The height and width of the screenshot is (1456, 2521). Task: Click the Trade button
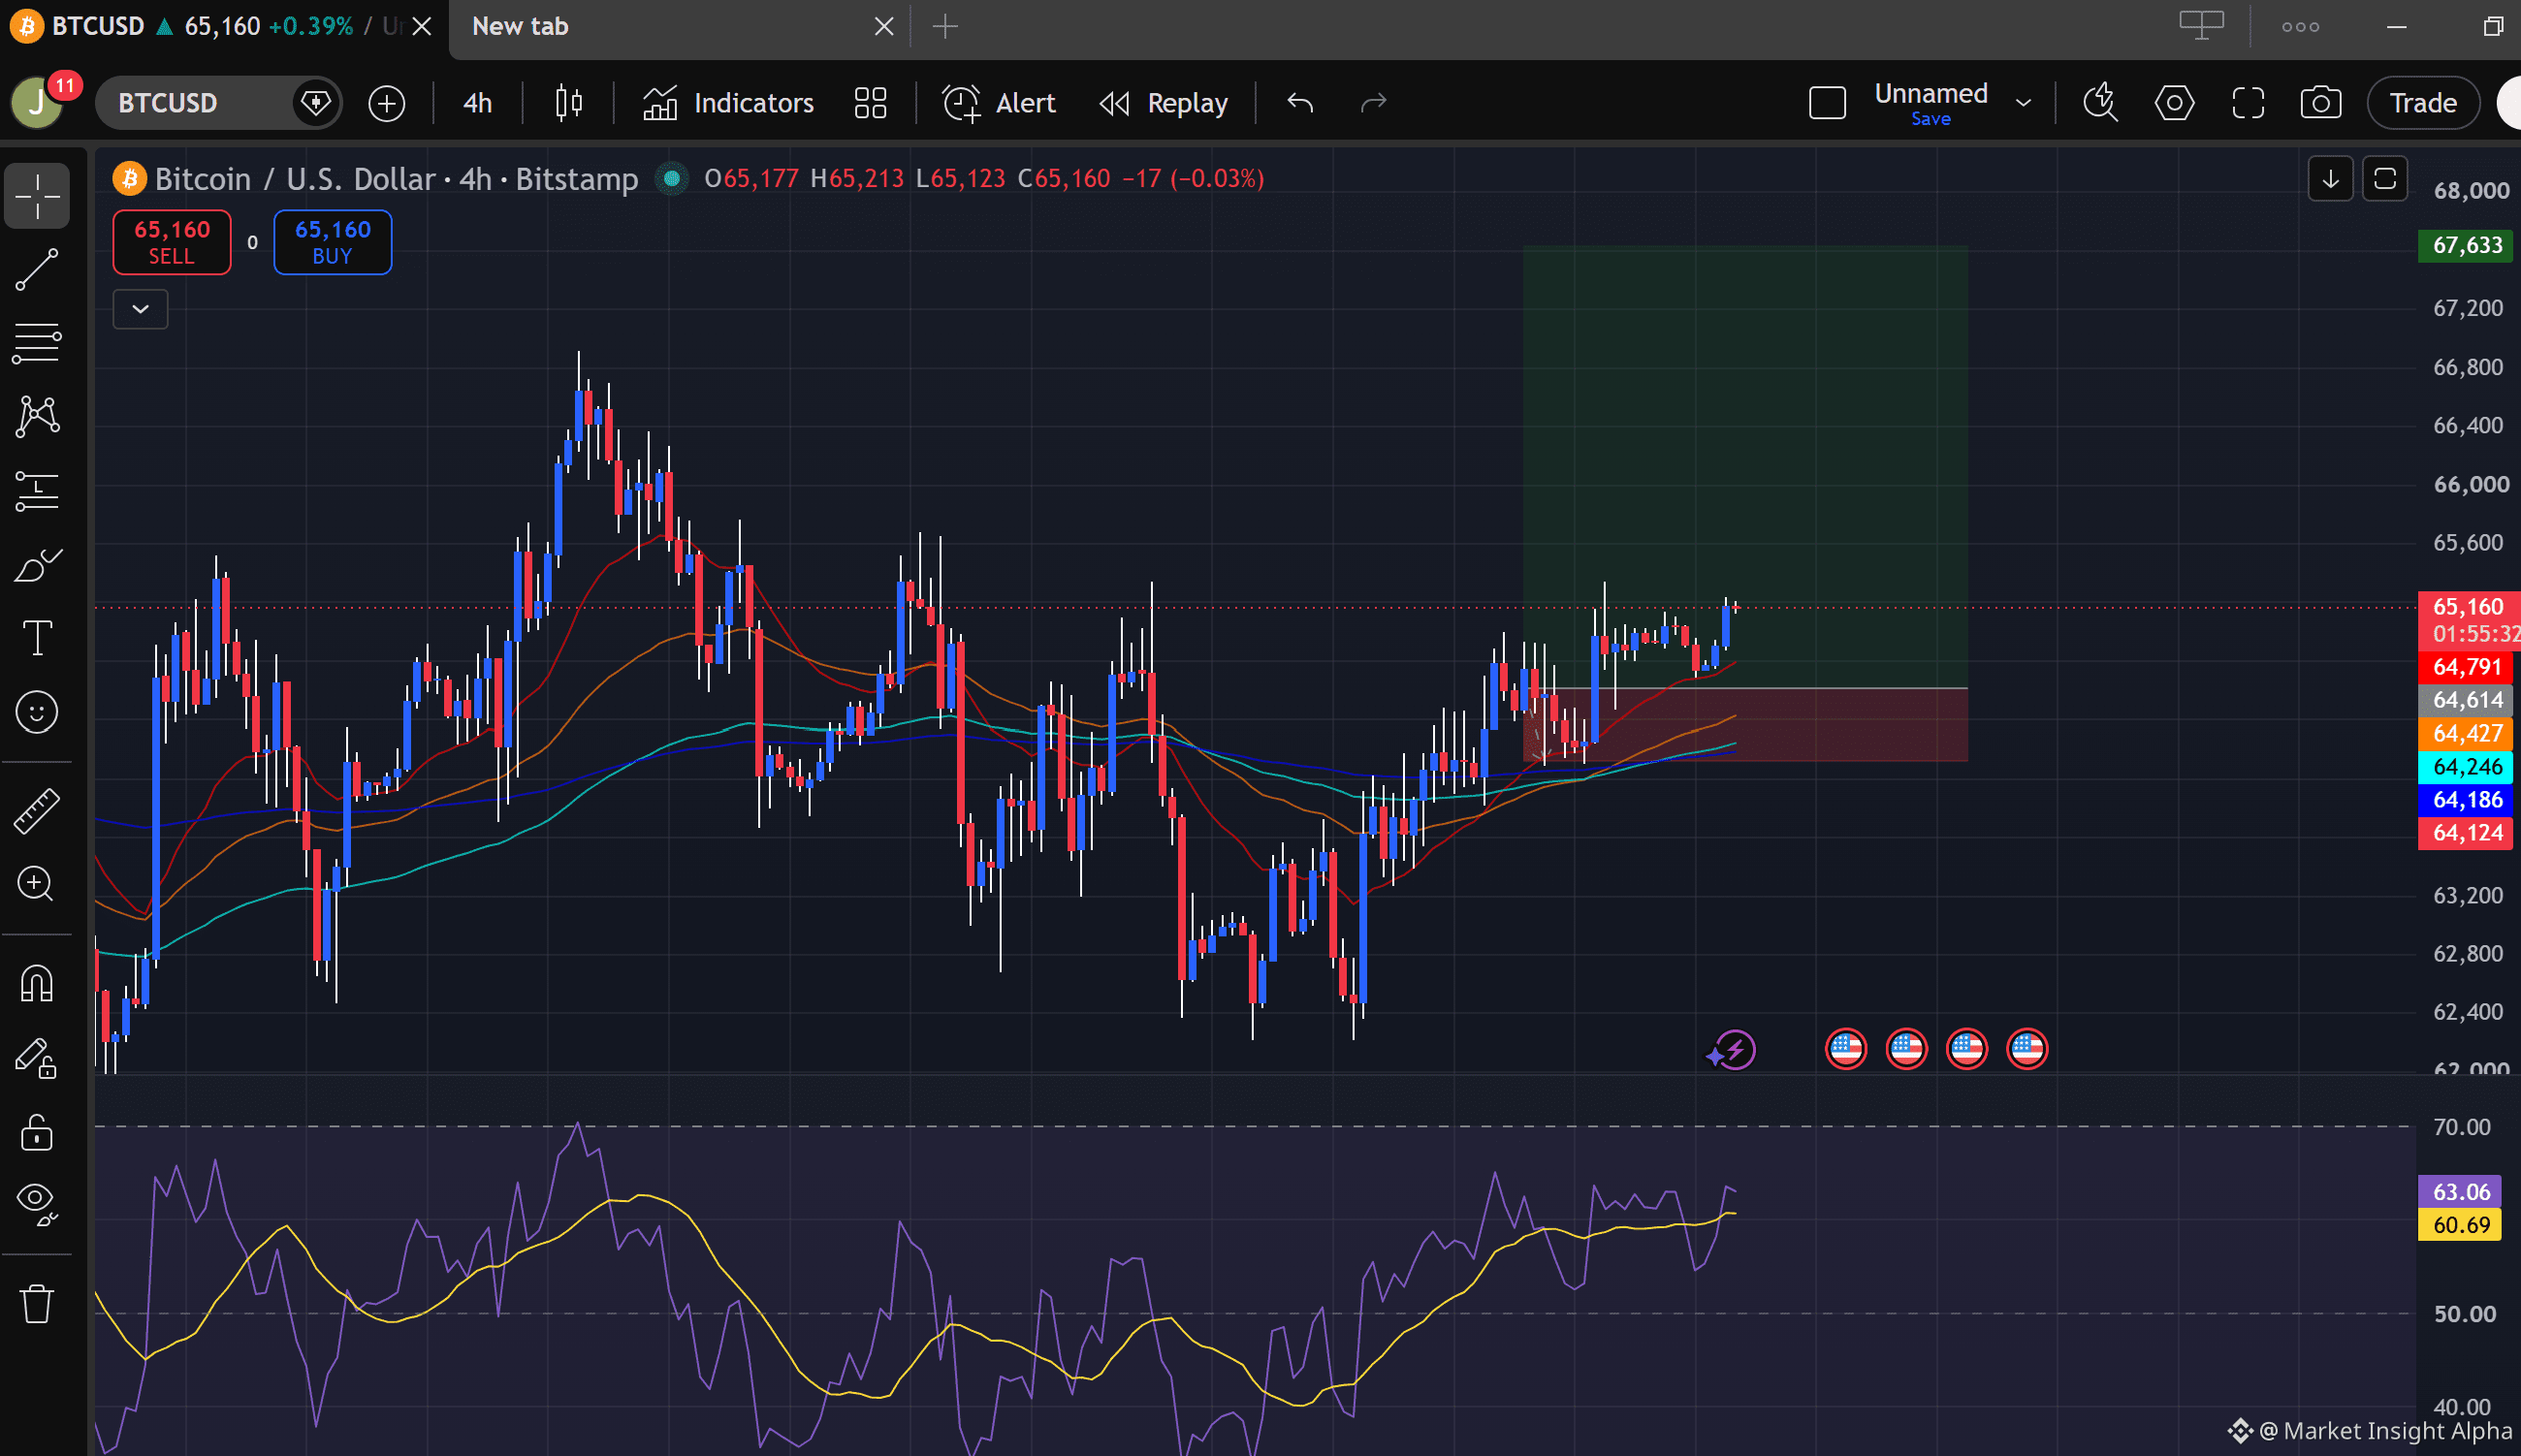tap(2422, 103)
